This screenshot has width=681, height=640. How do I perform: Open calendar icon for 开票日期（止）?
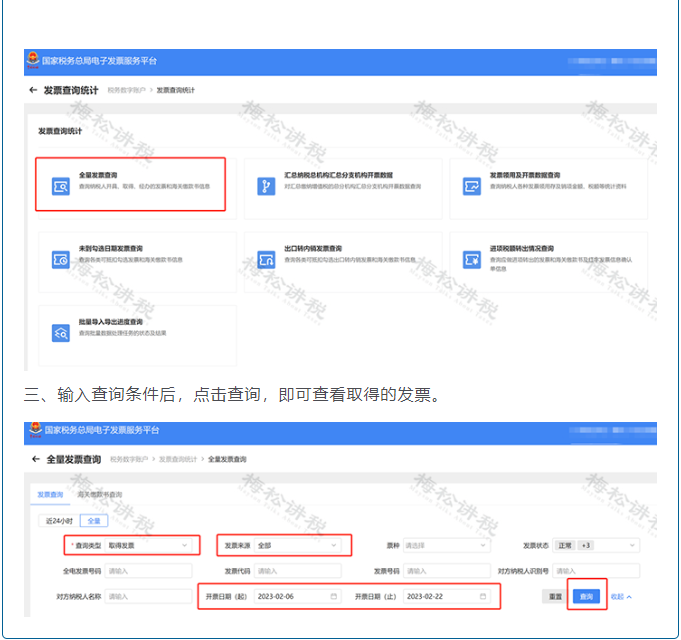pos(483,596)
